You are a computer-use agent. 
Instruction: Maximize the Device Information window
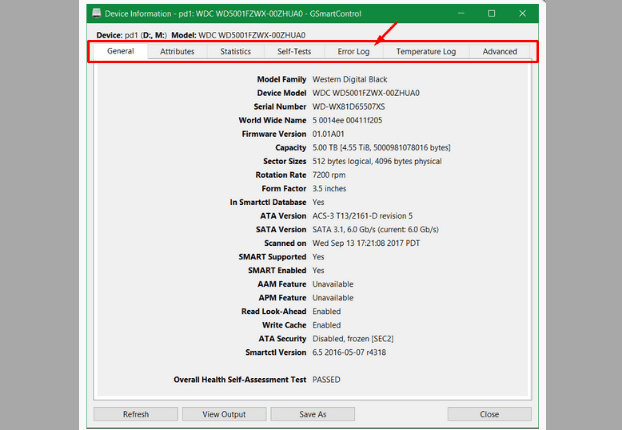[491, 13]
